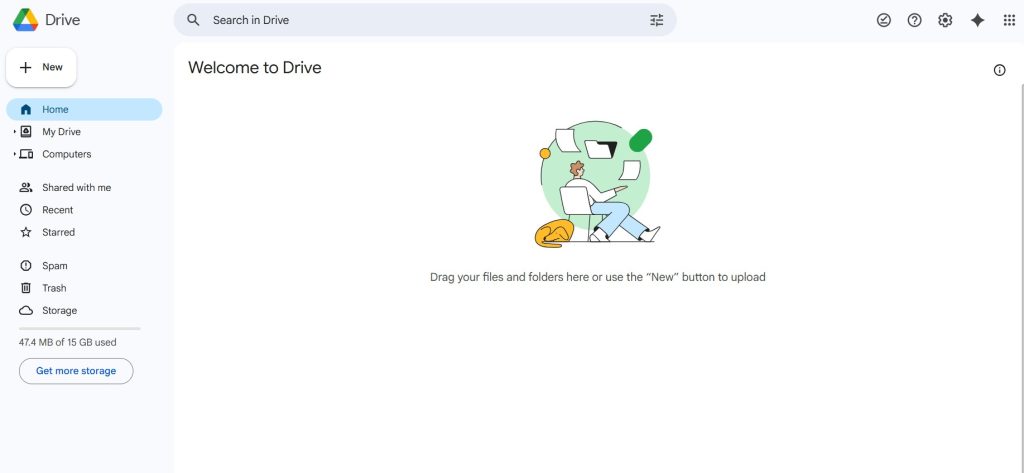Screen dimensions: 1024x473
Task: Open the Spam folder
Action: pyautogui.click(x=84, y=266)
